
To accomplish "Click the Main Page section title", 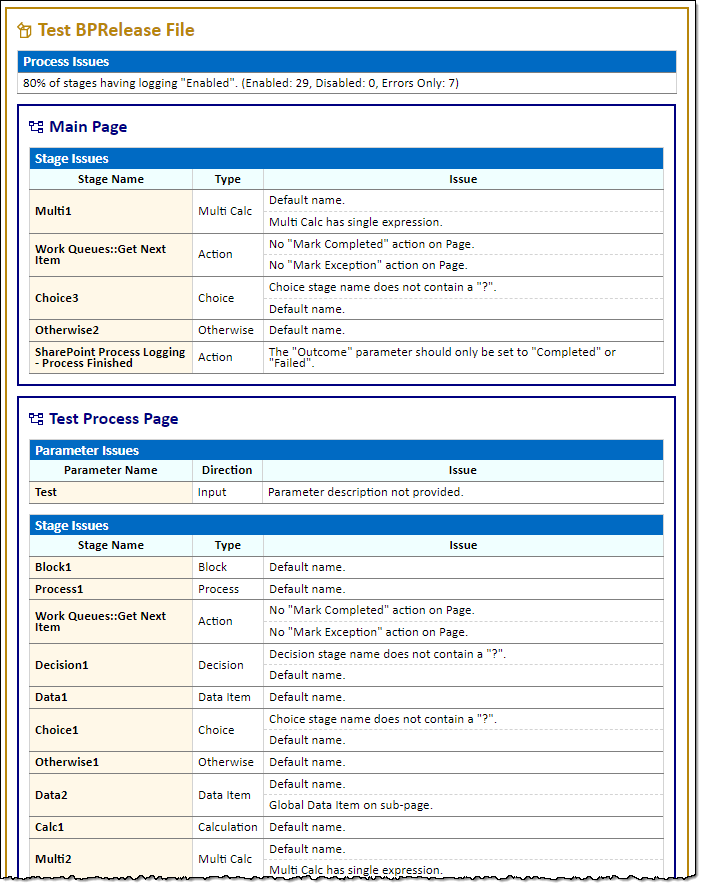I will pyautogui.click(x=88, y=127).
